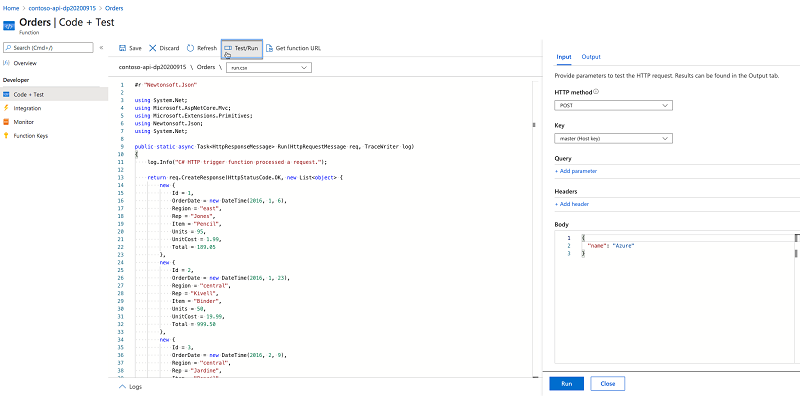Click the Discard X icon
Viewport: 800px width, 396px height.
tap(153, 48)
